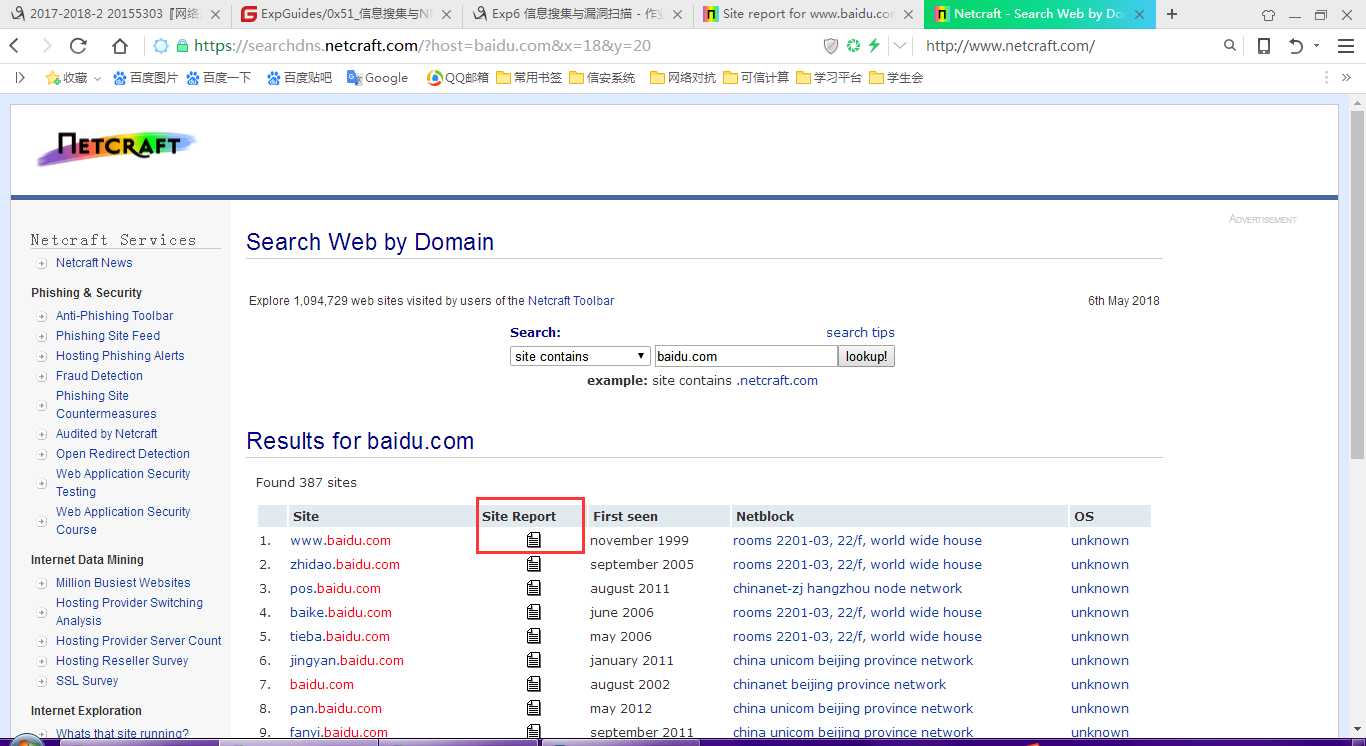Open site report for pan.baidu.com
Viewport: 1366px width, 746px height.
point(534,708)
